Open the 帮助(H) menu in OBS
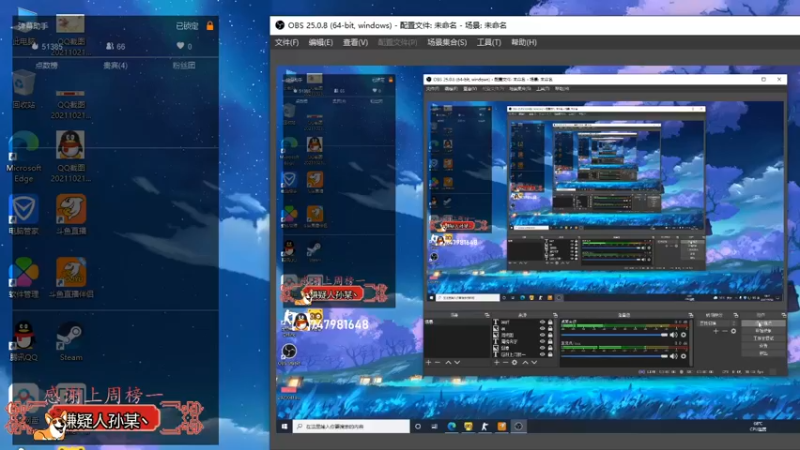800x450 pixels. [x=524, y=42]
